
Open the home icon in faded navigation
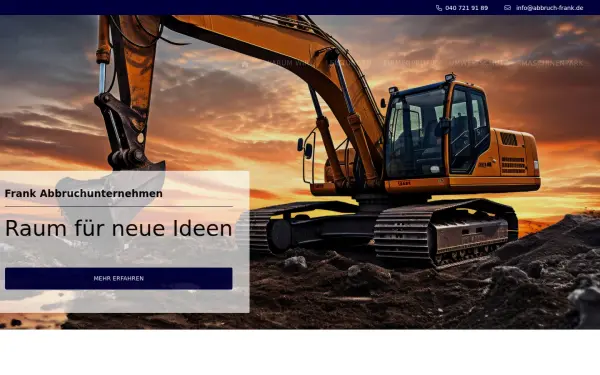[245, 65]
